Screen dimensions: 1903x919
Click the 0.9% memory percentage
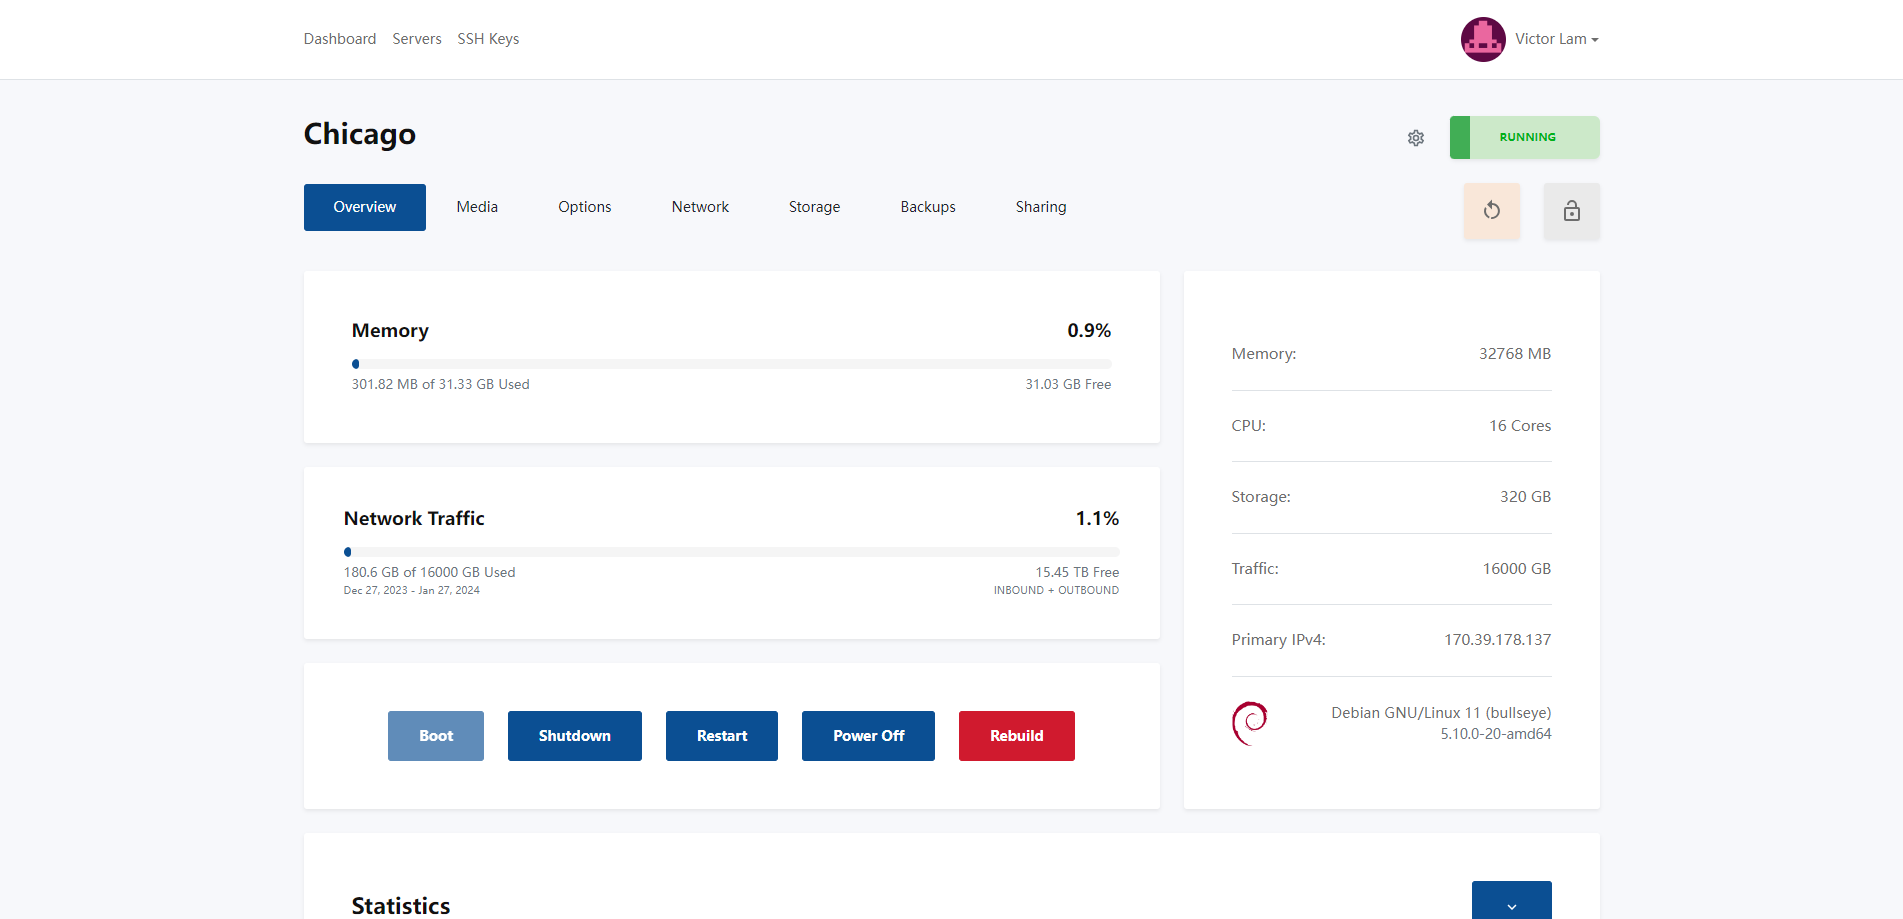pyautogui.click(x=1089, y=331)
